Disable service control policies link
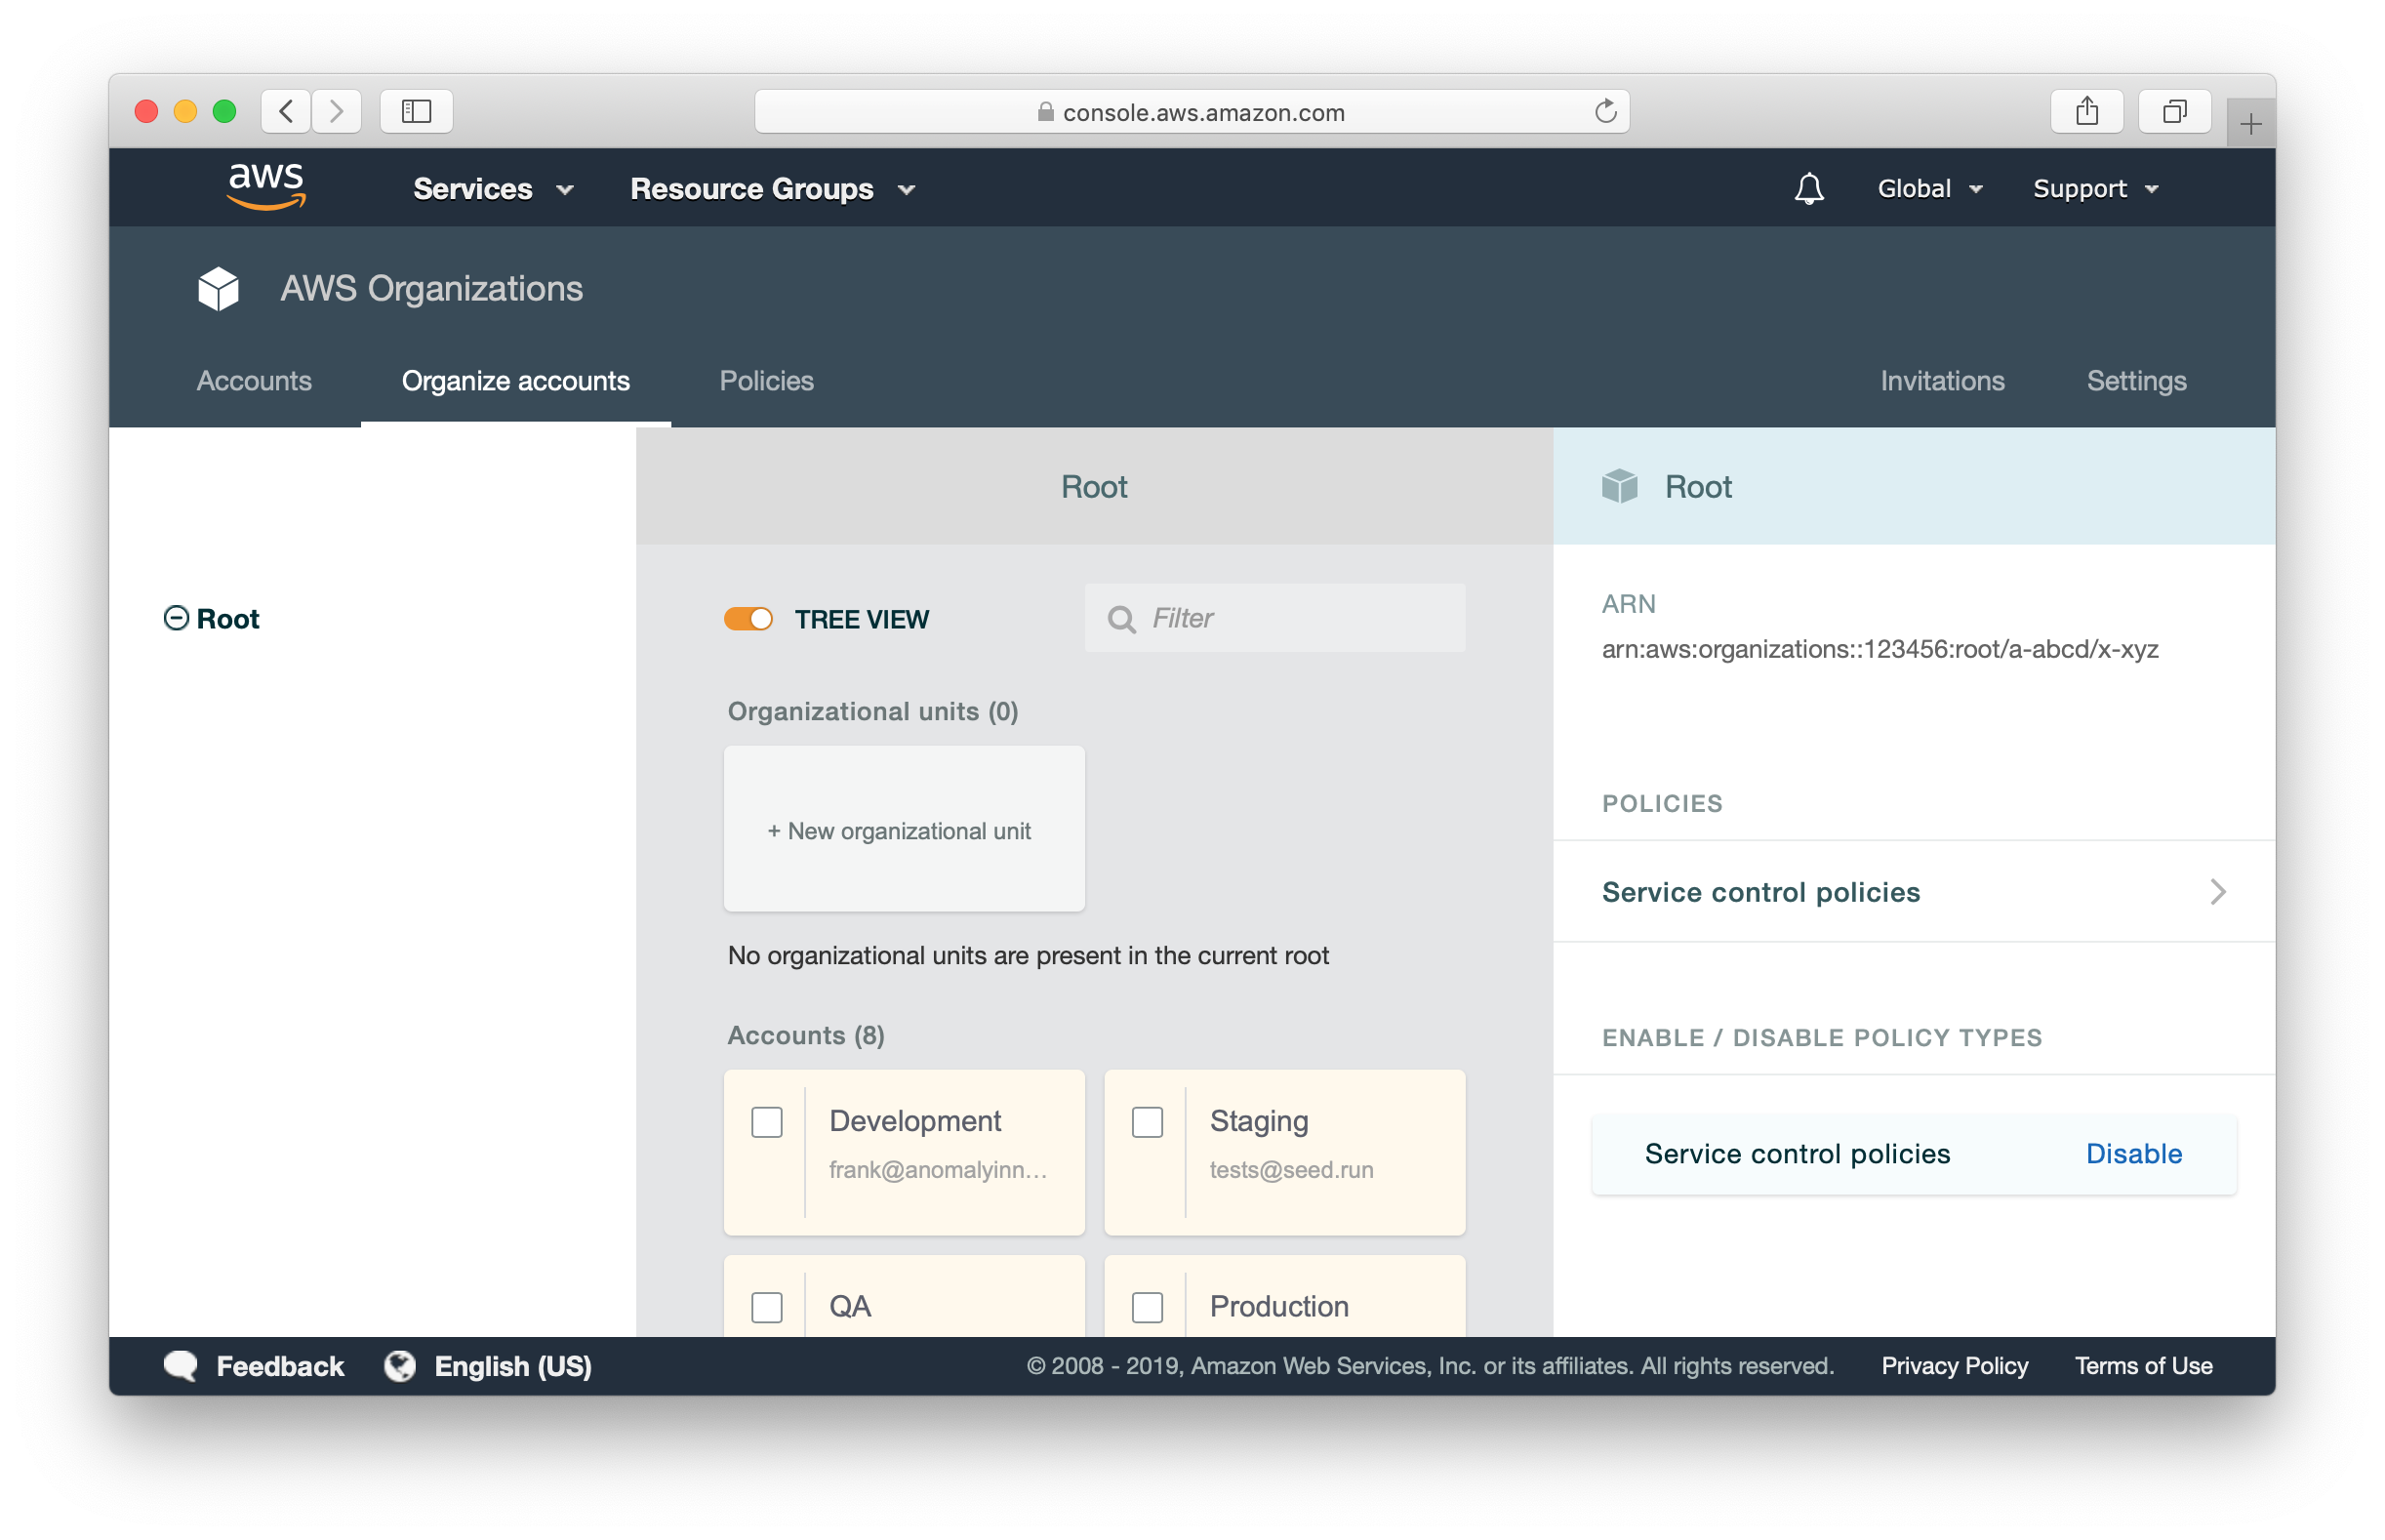This screenshot has width=2385, height=1540. point(2129,1153)
